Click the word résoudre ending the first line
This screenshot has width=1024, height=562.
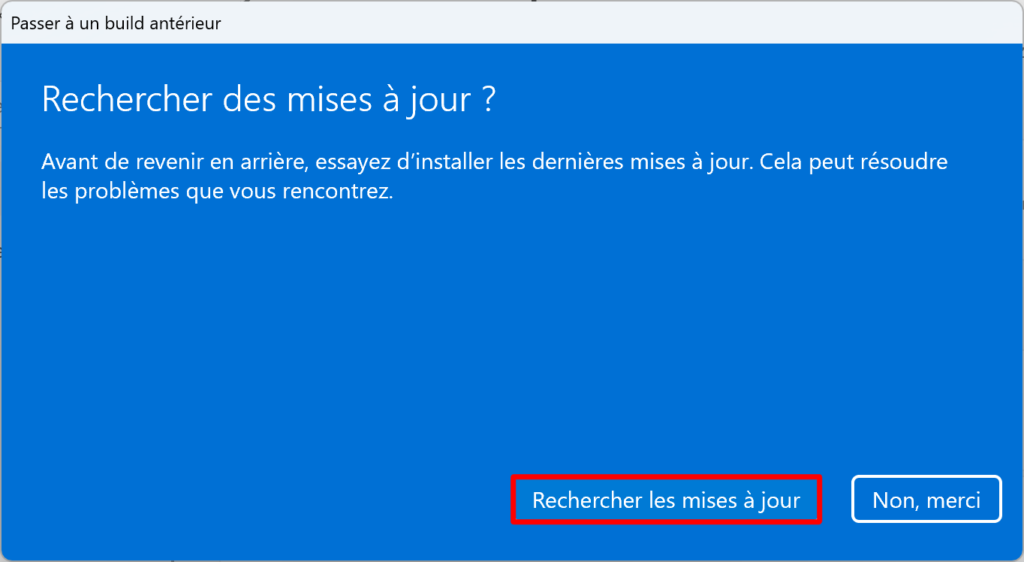(904, 161)
